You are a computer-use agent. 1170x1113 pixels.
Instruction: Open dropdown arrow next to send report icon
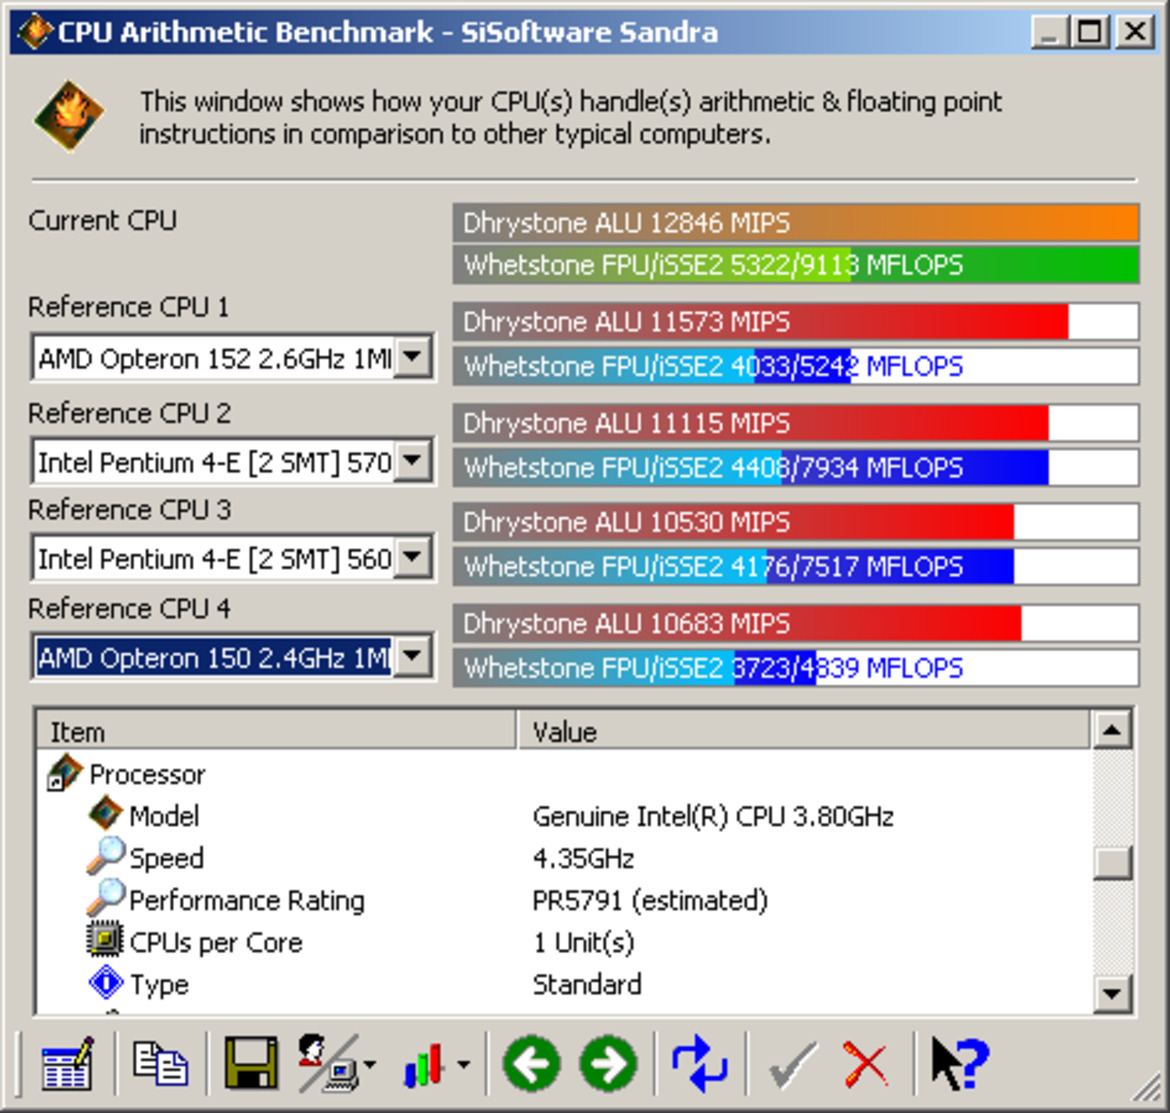tap(370, 1065)
